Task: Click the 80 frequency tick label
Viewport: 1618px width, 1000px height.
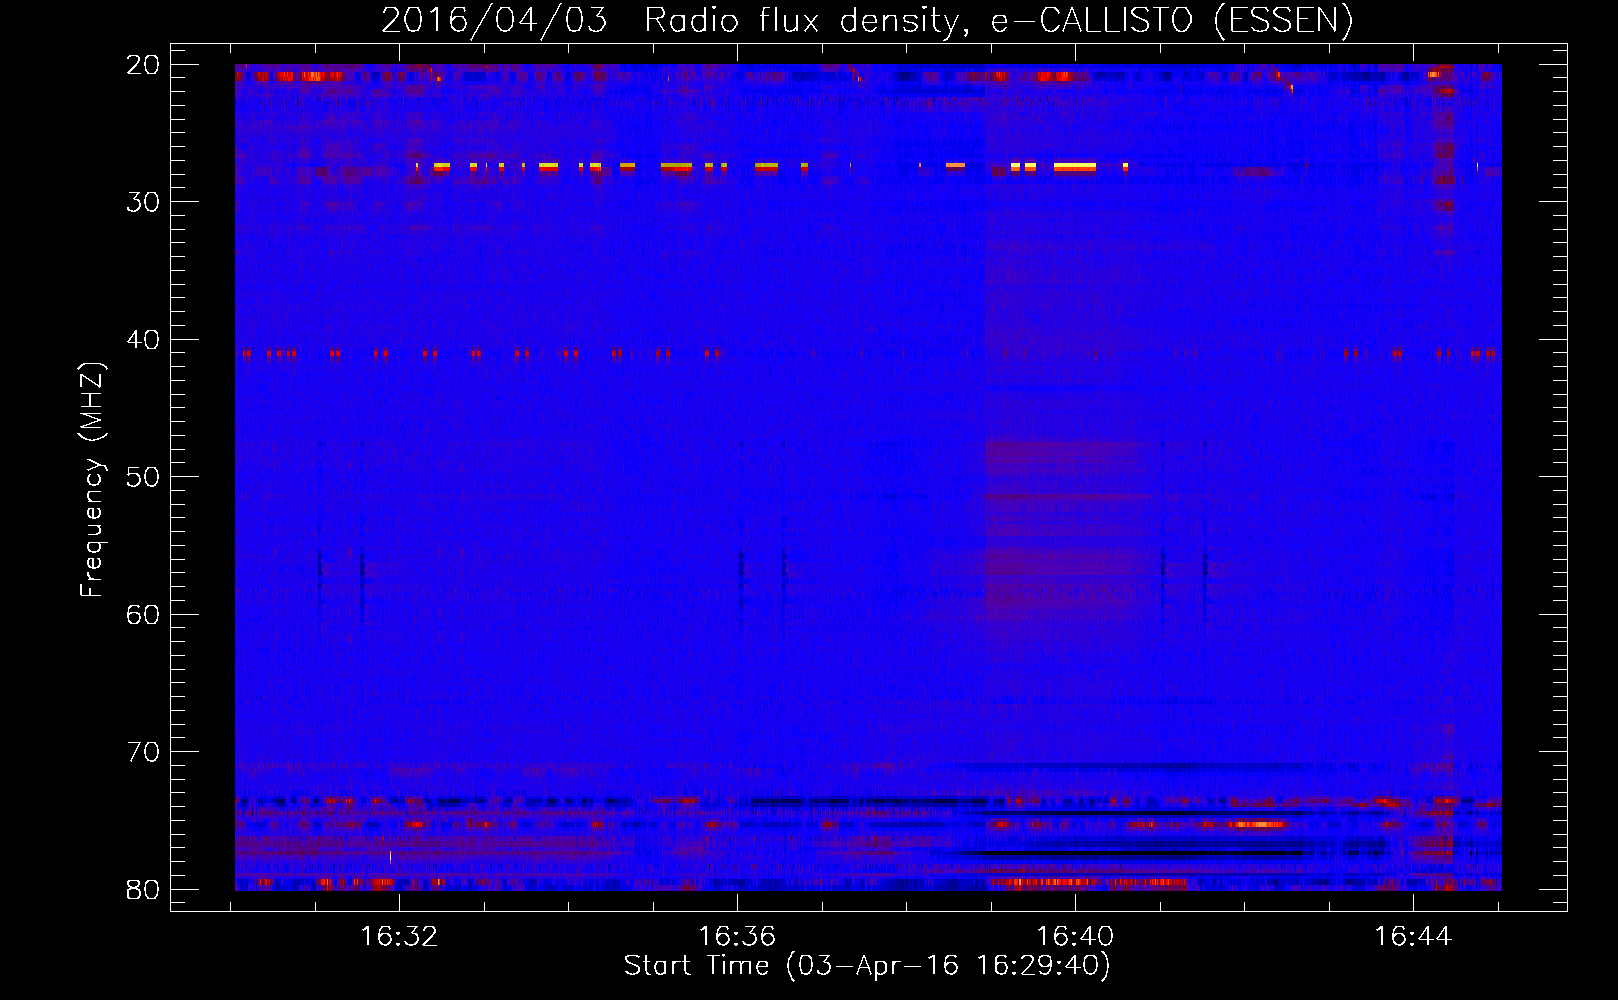Action: coord(144,889)
